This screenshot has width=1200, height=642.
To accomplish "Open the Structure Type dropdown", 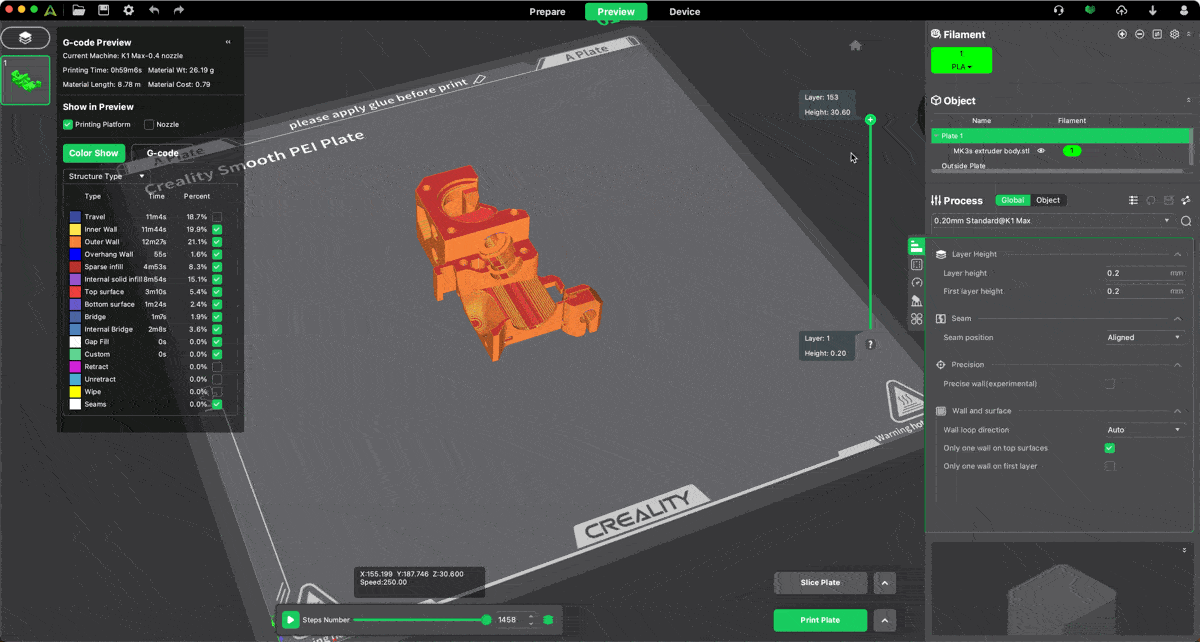I will (106, 176).
